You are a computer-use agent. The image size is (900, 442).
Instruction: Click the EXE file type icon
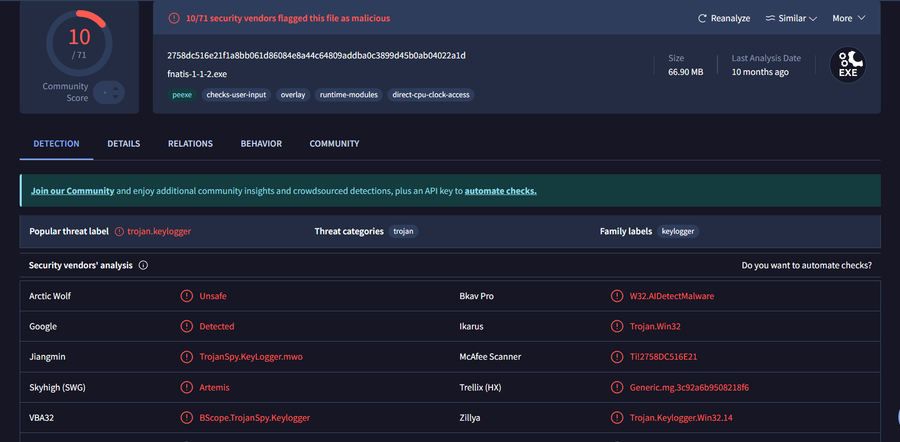point(847,65)
